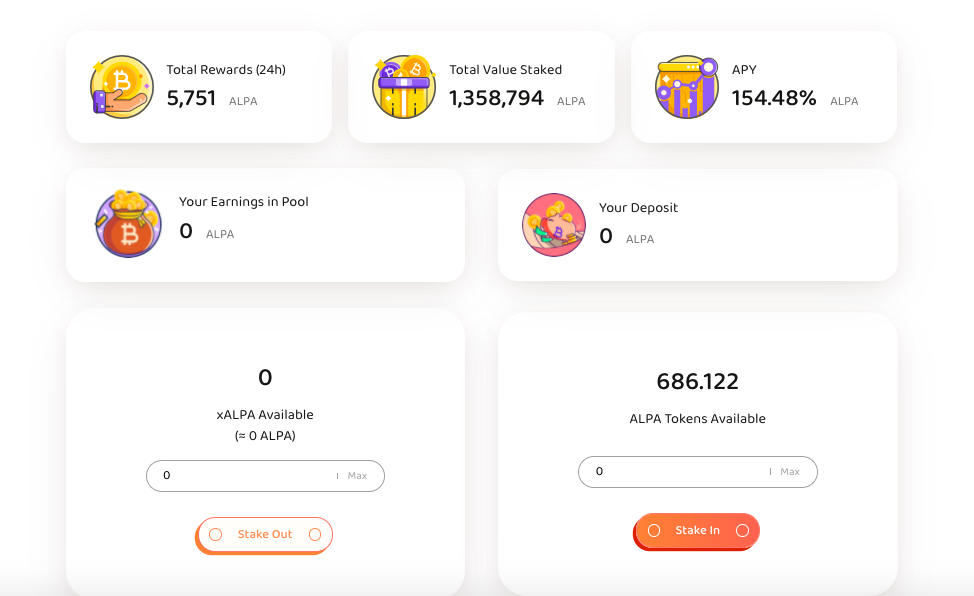Select Max in the xALPA input
This screenshot has width=974, height=596.
[x=357, y=475]
